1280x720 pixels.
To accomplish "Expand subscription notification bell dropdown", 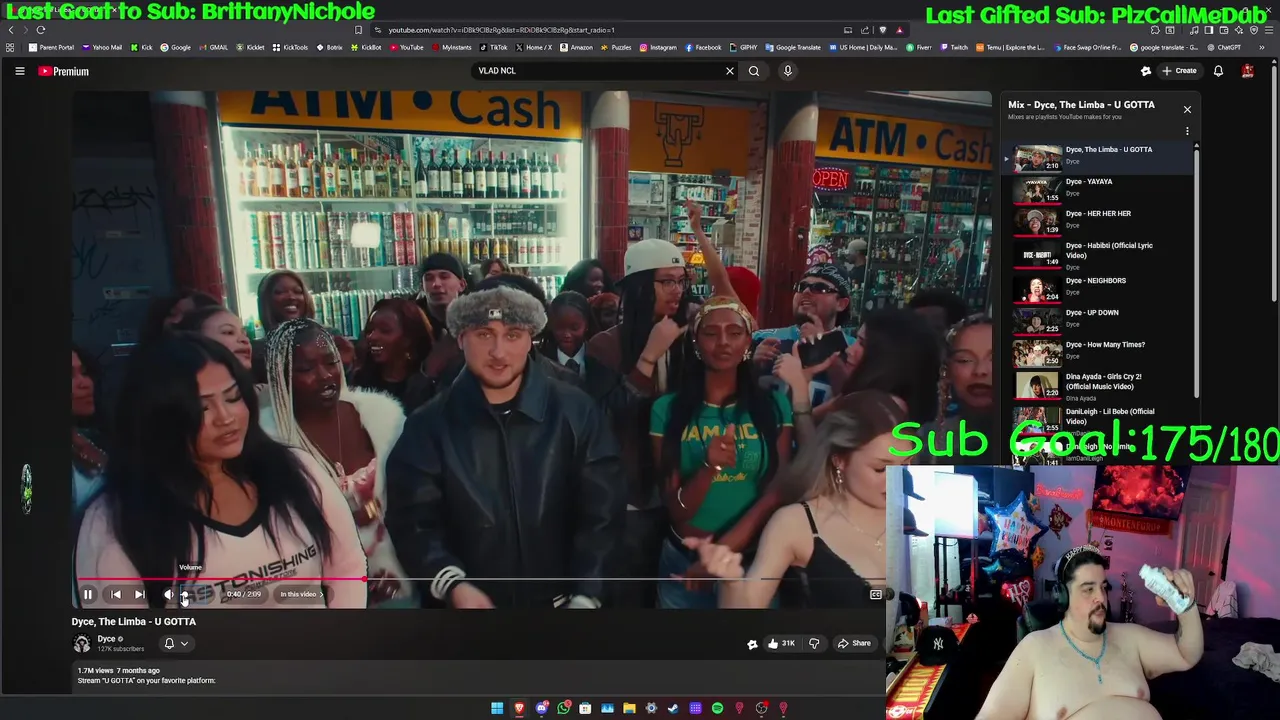I will coord(176,643).
